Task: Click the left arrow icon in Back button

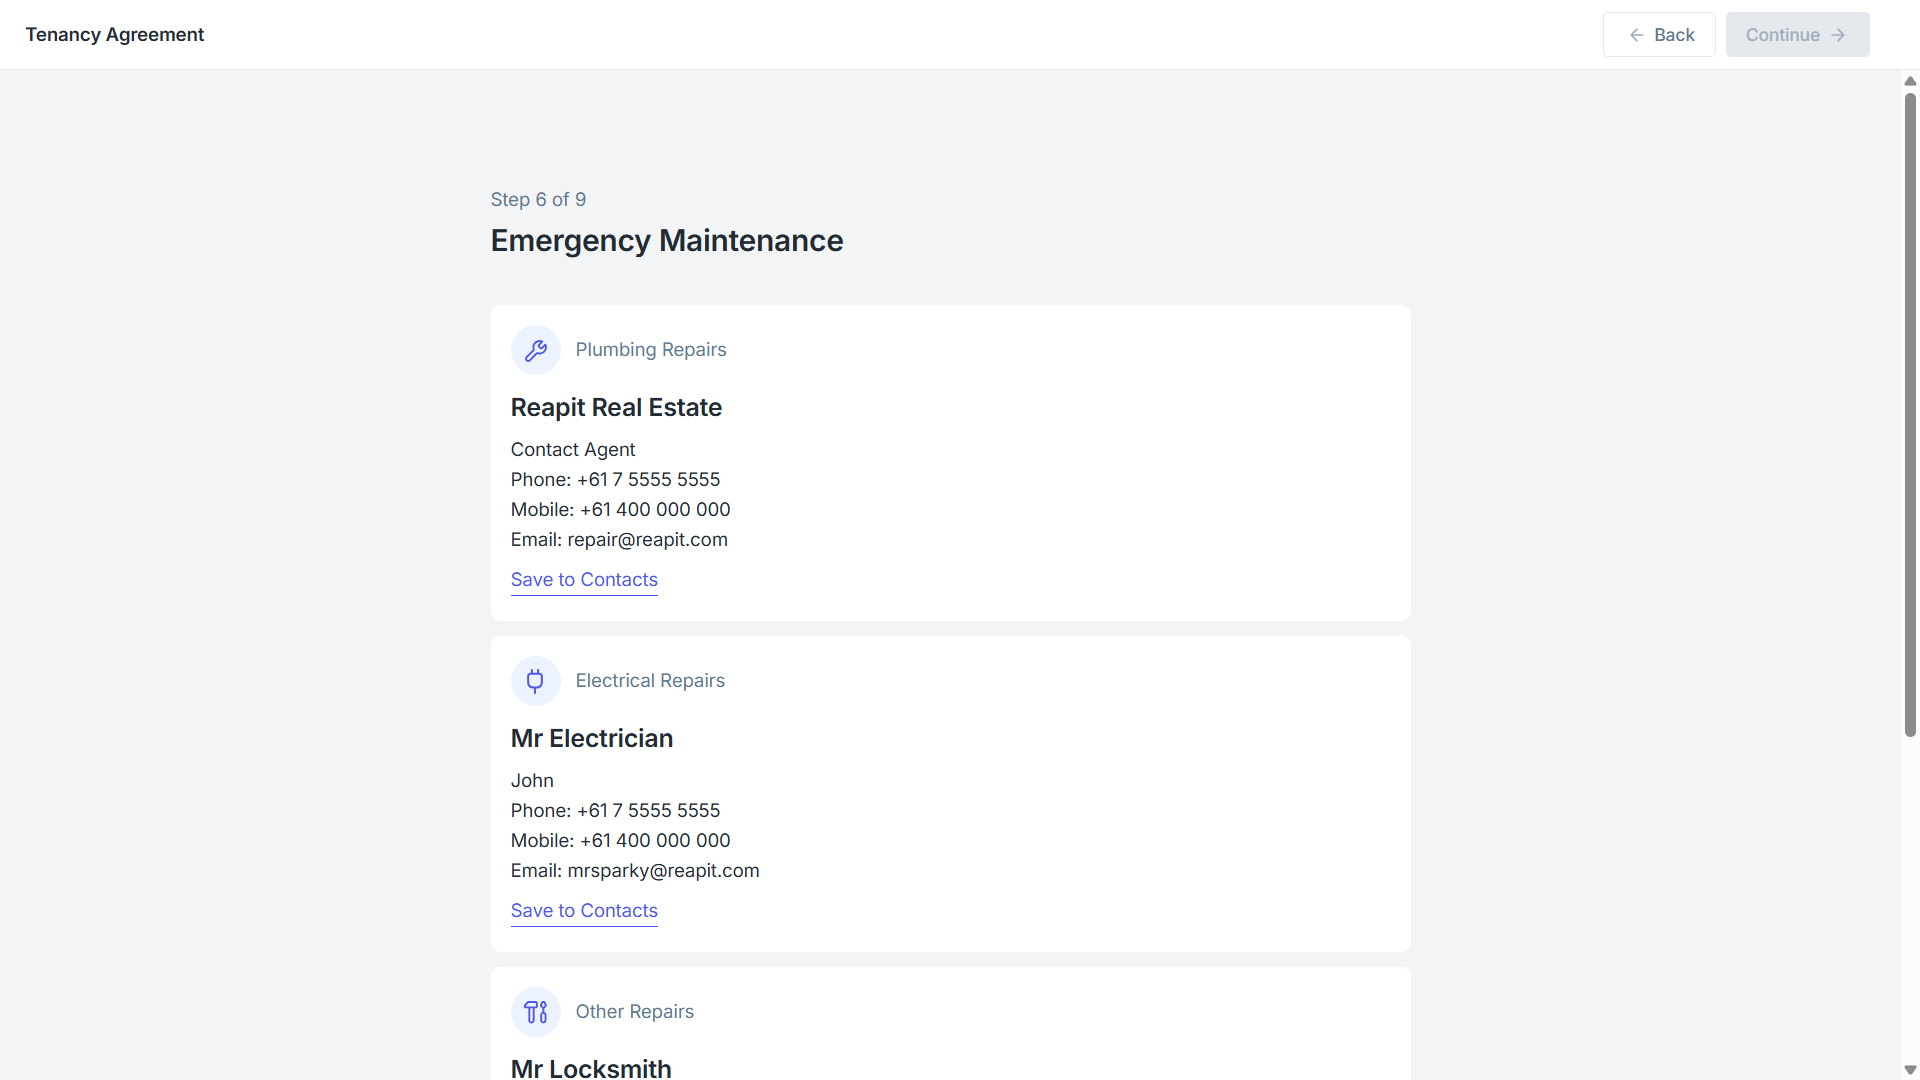Action: pos(1637,35)
